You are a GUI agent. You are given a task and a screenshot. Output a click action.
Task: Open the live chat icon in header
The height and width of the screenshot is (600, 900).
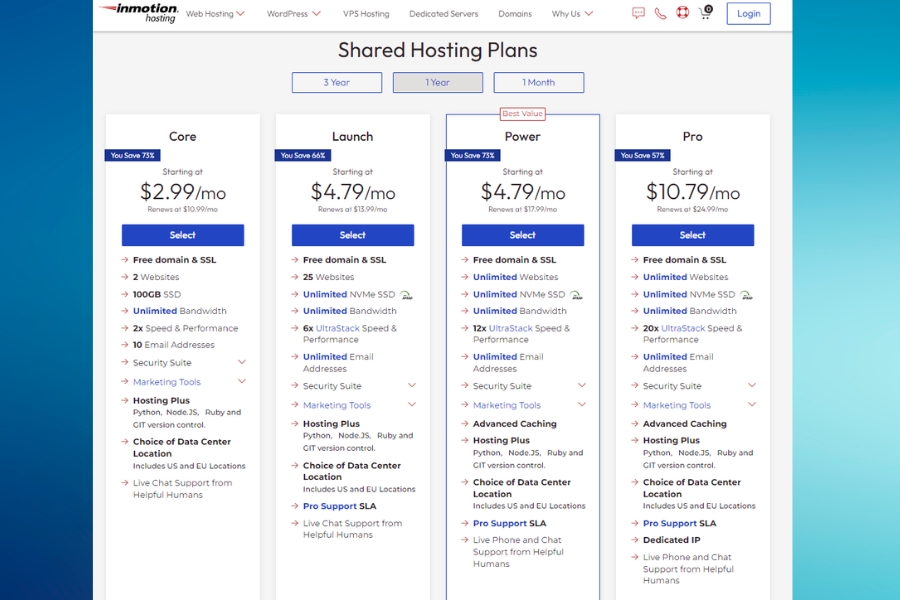[638, 13]
